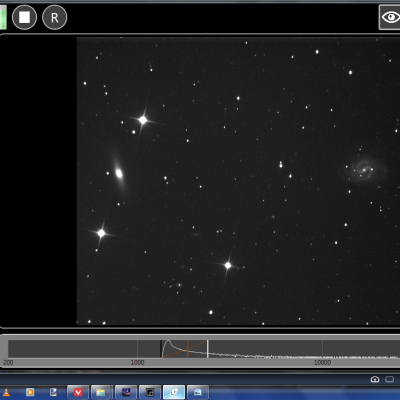The height and width of the screenshot is (400, 400).
Task: Open the dark purple app taskbar icon
Action: click(x=126, y=392)
